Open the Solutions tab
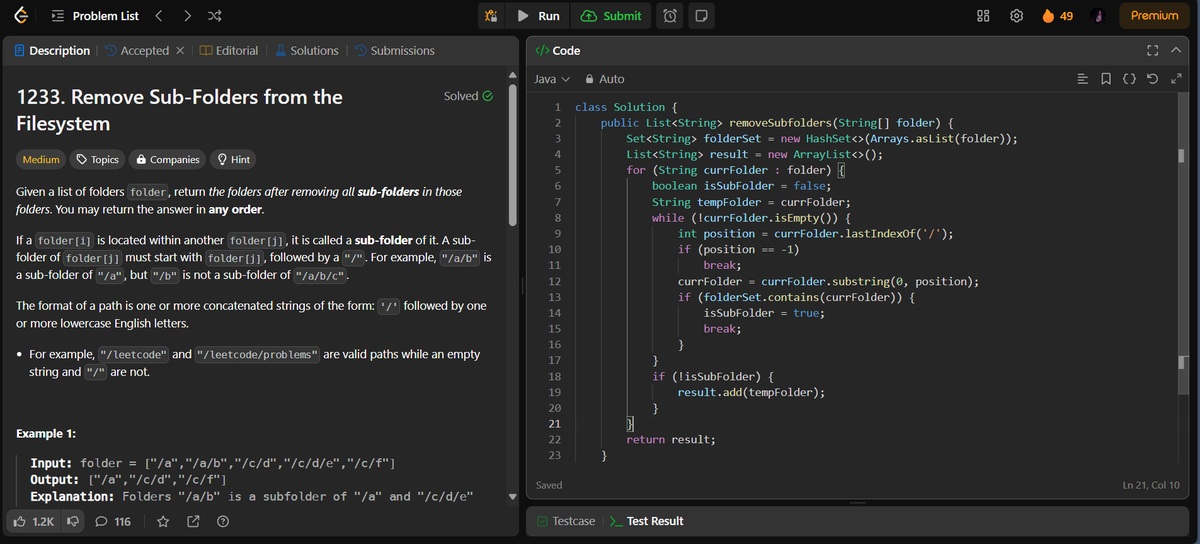The image size is (1200, 544). (307, 50)
